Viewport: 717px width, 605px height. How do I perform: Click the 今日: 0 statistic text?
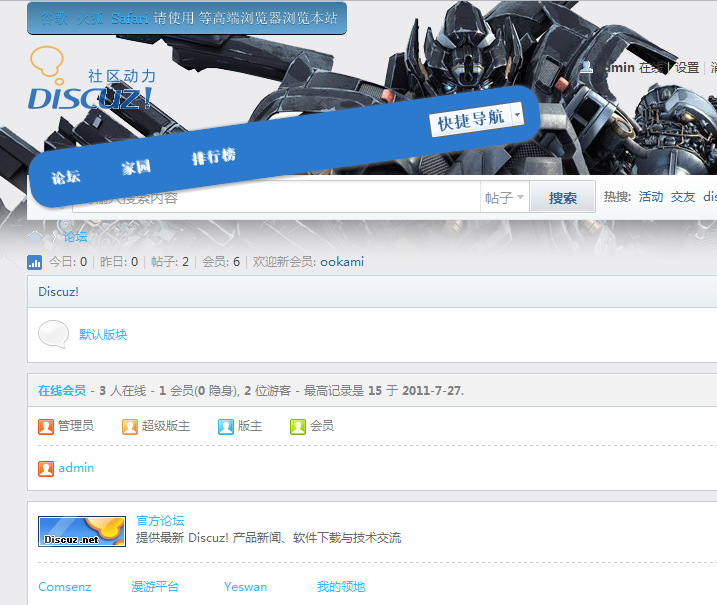point(68,262)
